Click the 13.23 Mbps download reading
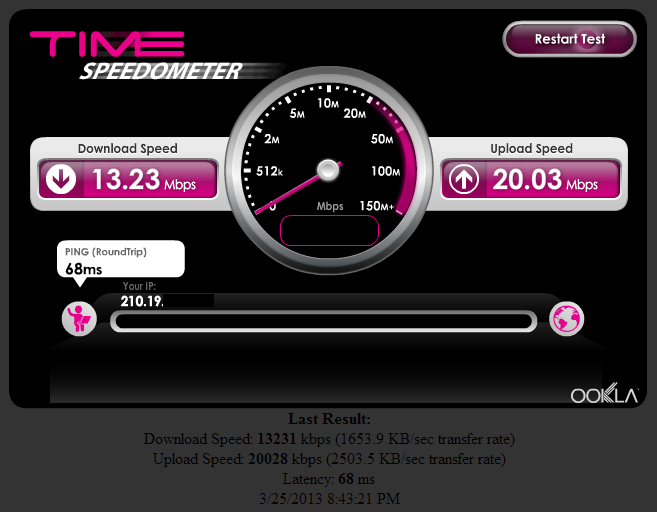This screenshot has height=512, width=657. click(x=144, y=180)
